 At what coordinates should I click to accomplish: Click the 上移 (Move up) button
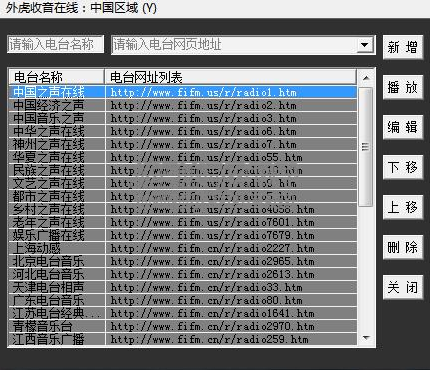point(403,207)
